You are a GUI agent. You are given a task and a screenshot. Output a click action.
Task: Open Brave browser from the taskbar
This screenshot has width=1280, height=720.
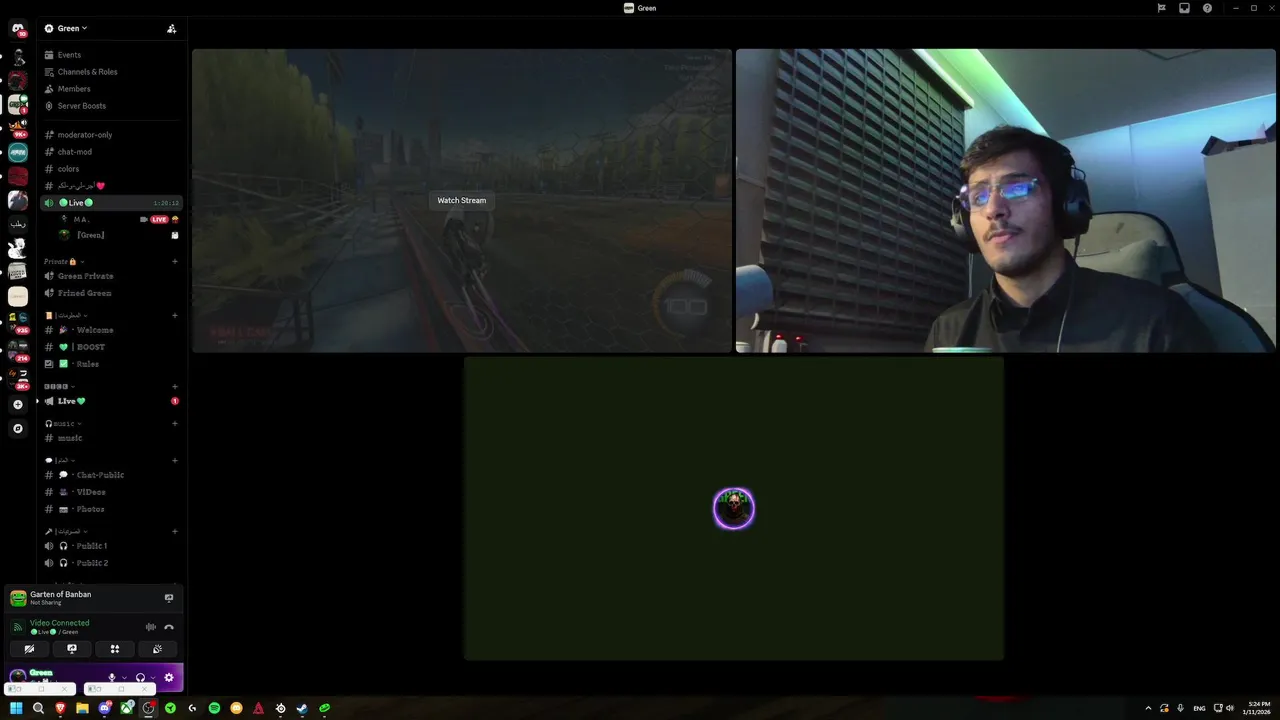click(60, 708)
